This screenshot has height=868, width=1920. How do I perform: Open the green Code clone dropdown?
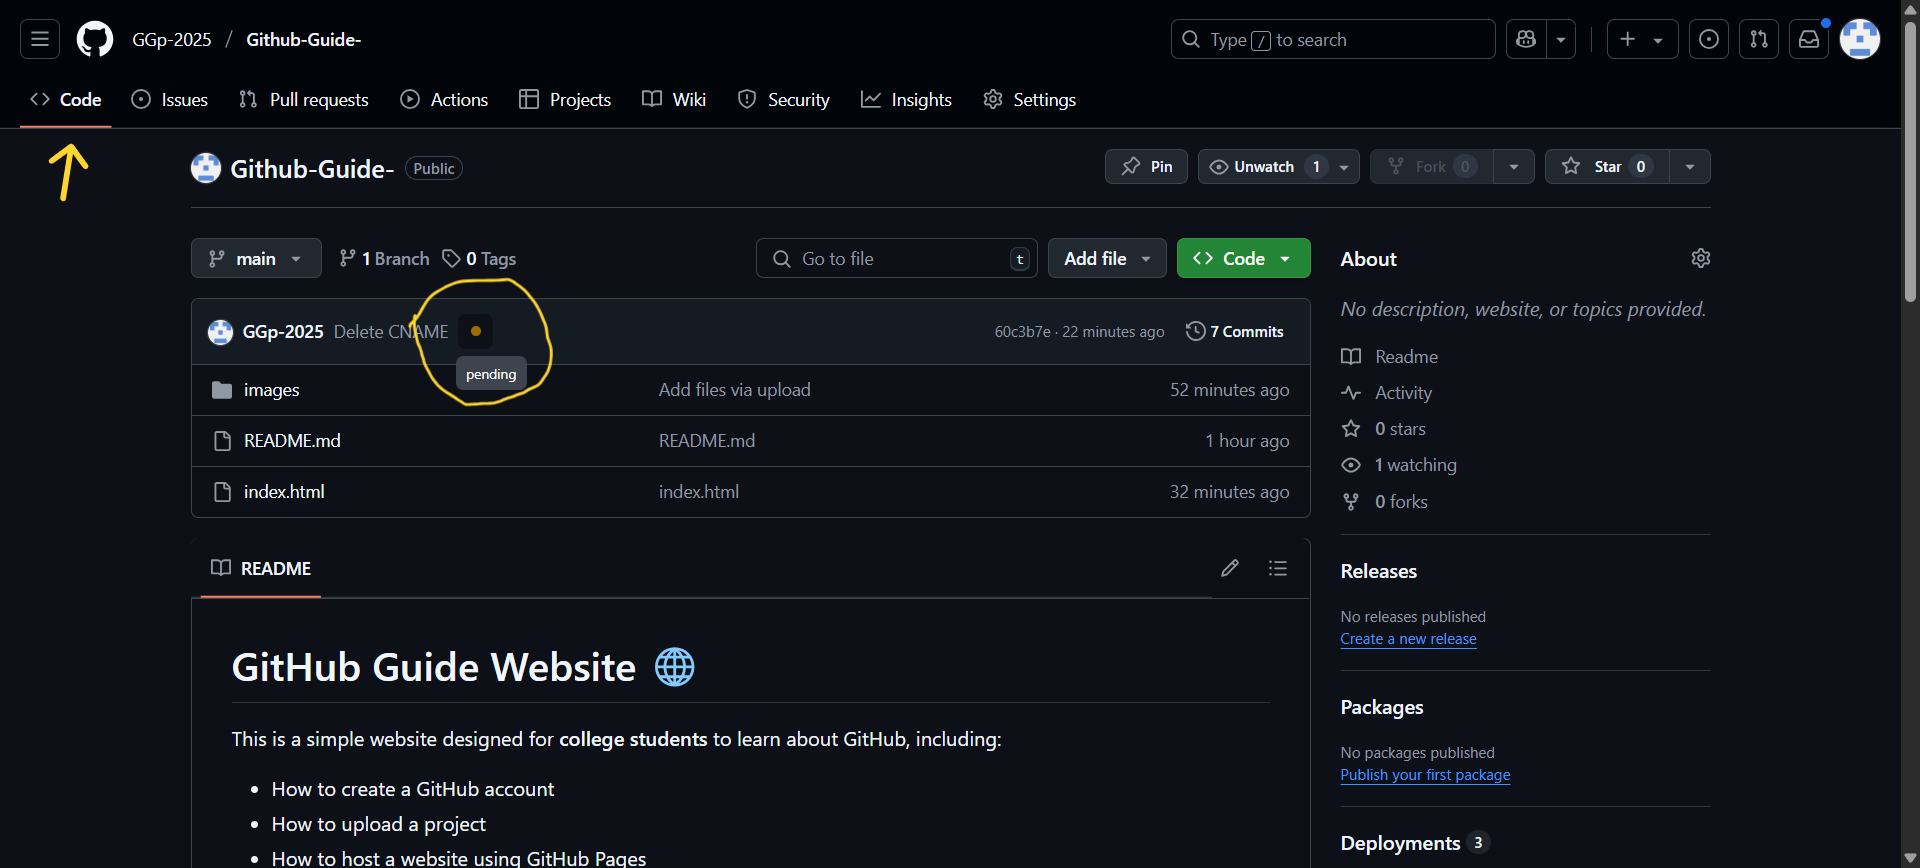pos(1243,258)
